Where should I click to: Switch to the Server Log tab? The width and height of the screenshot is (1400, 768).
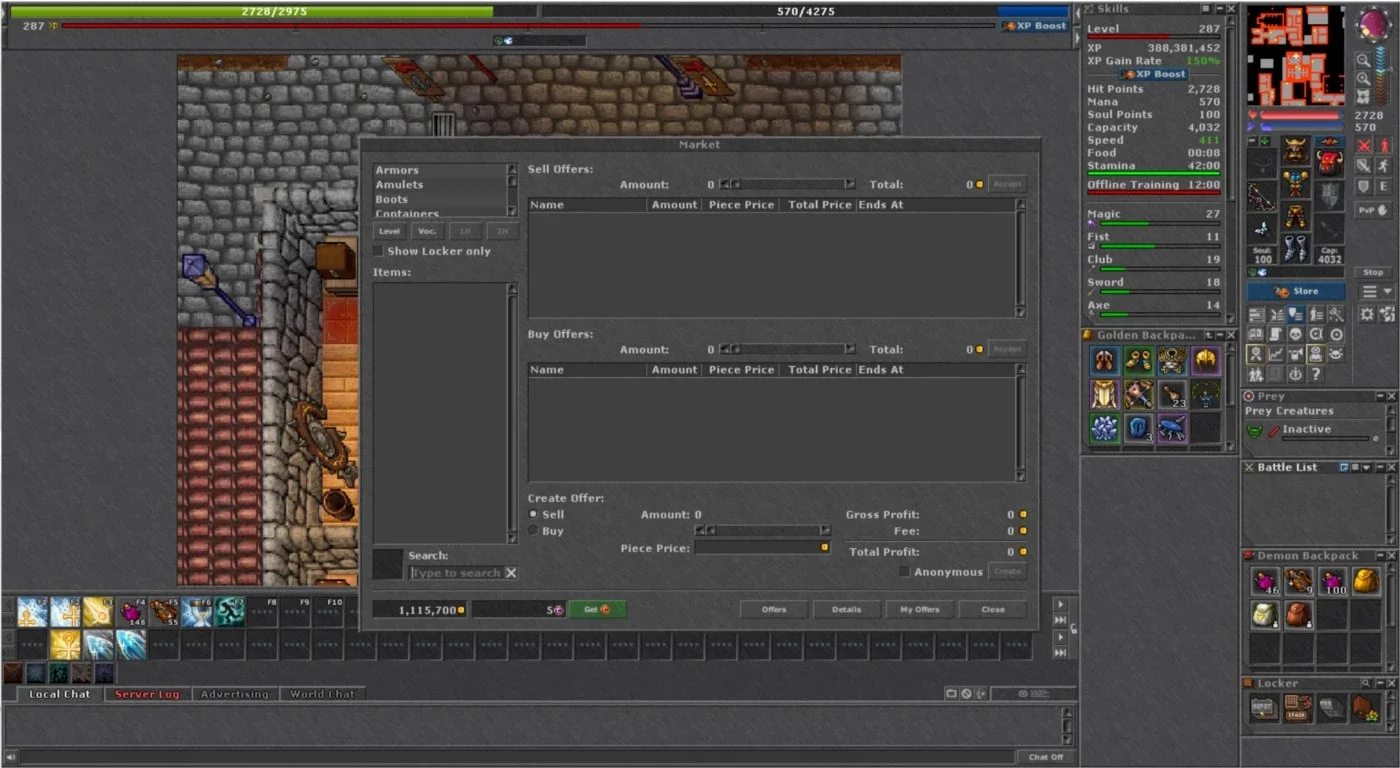(148, 694)
